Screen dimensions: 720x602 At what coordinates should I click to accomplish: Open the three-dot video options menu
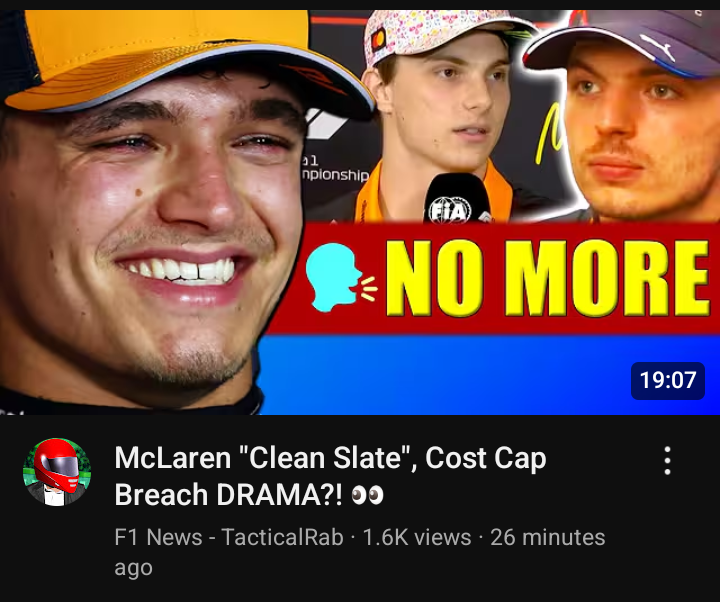[x=667, y=460]
